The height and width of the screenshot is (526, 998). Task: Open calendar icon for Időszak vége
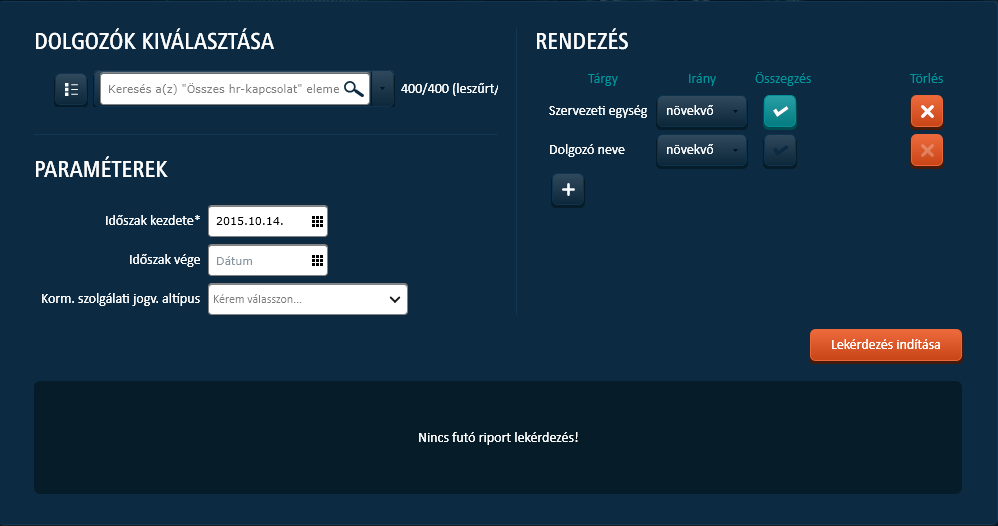(x=317, y=260)
